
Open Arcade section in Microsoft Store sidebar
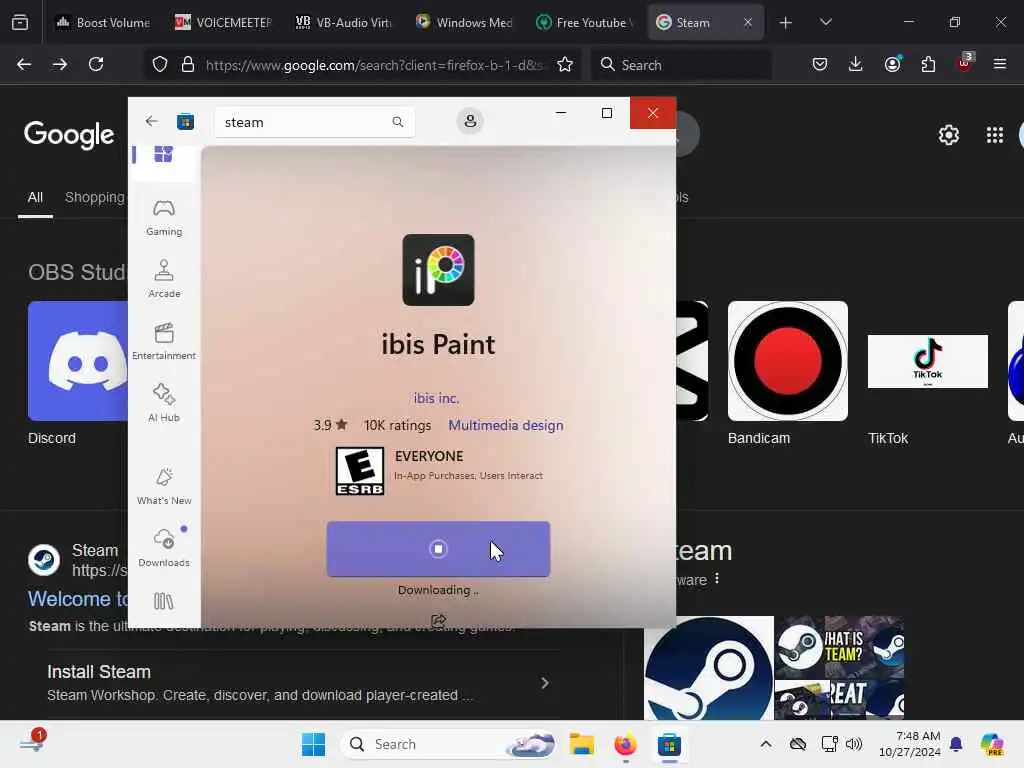(x=164, y=279)
